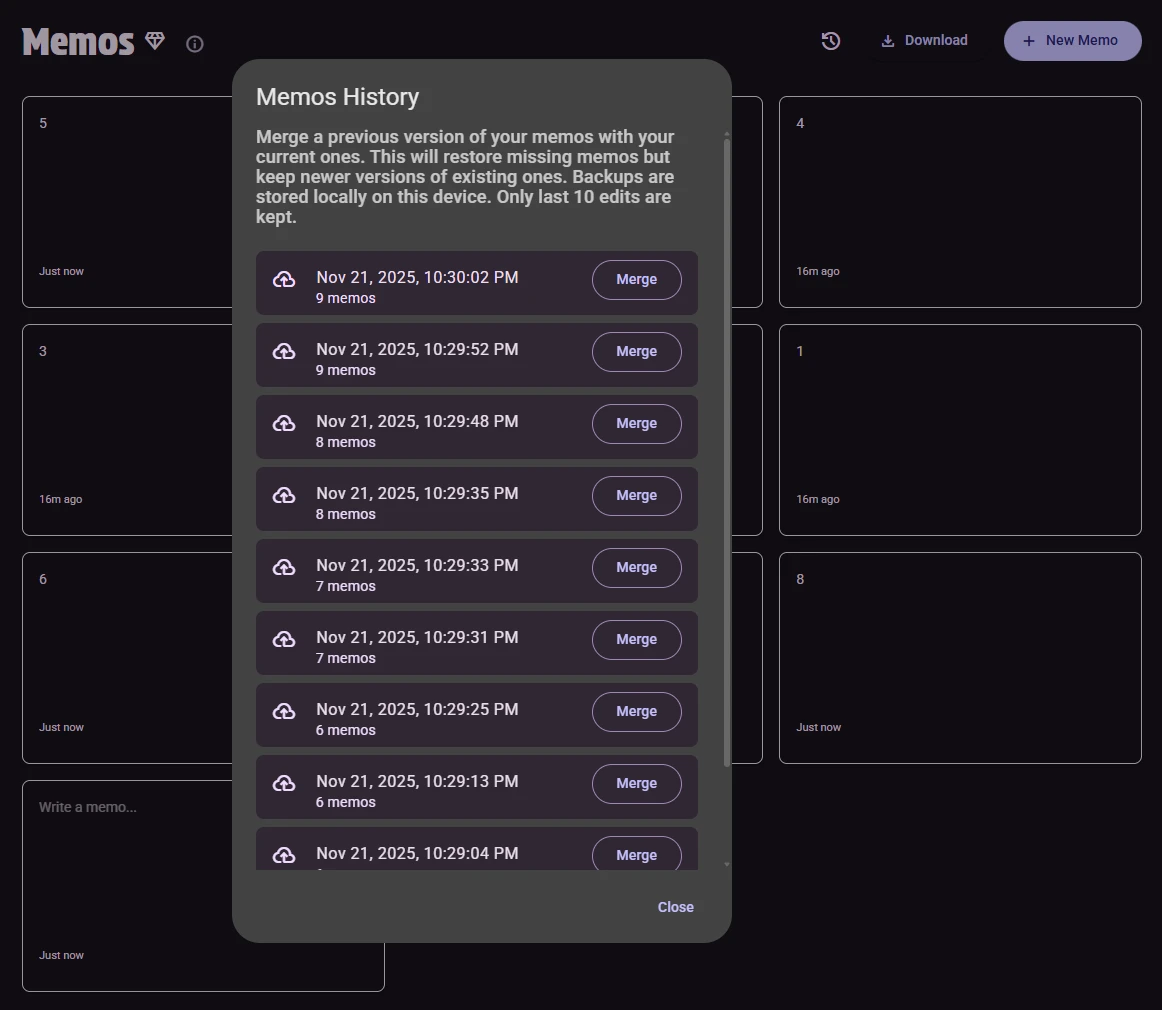
Task: Open the history clock icon in header
Action: click(x=831, y=41)
